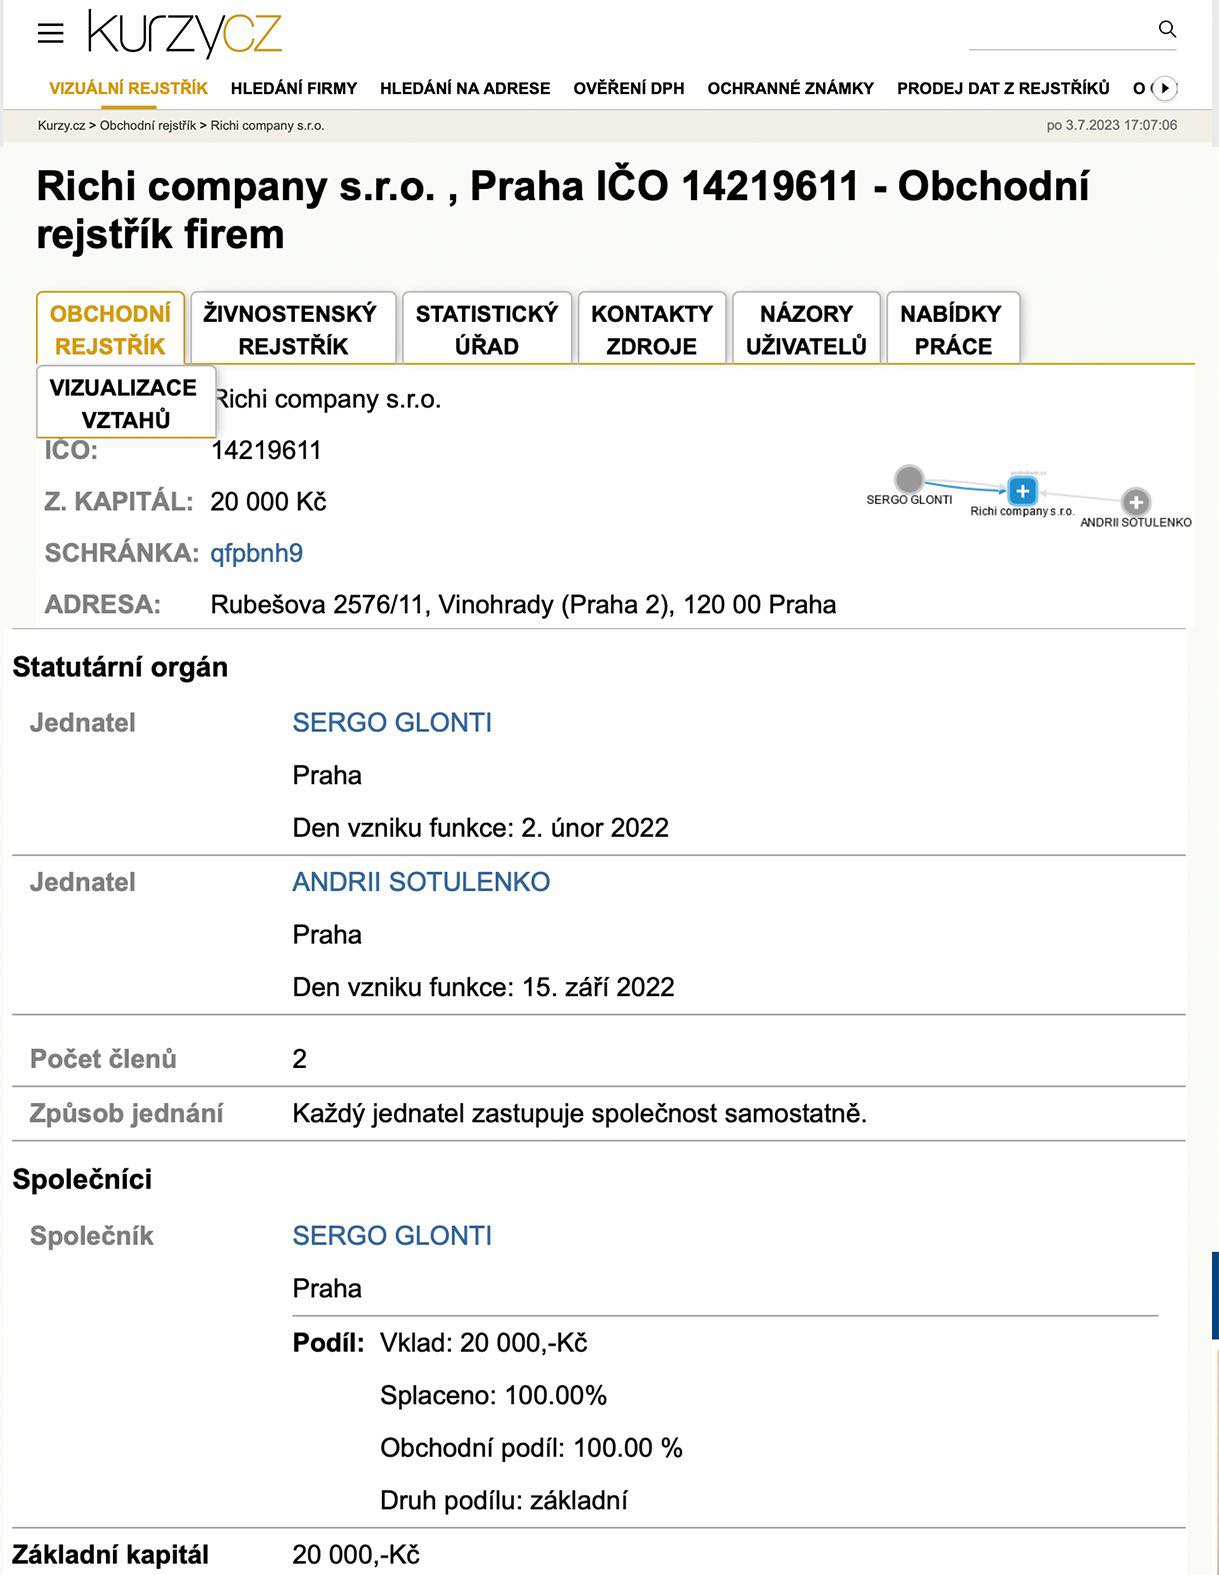Screen dimensions: 1219x1575
Task: Open the Živnostenský rejstřík tab
Action: click(293, 329)
